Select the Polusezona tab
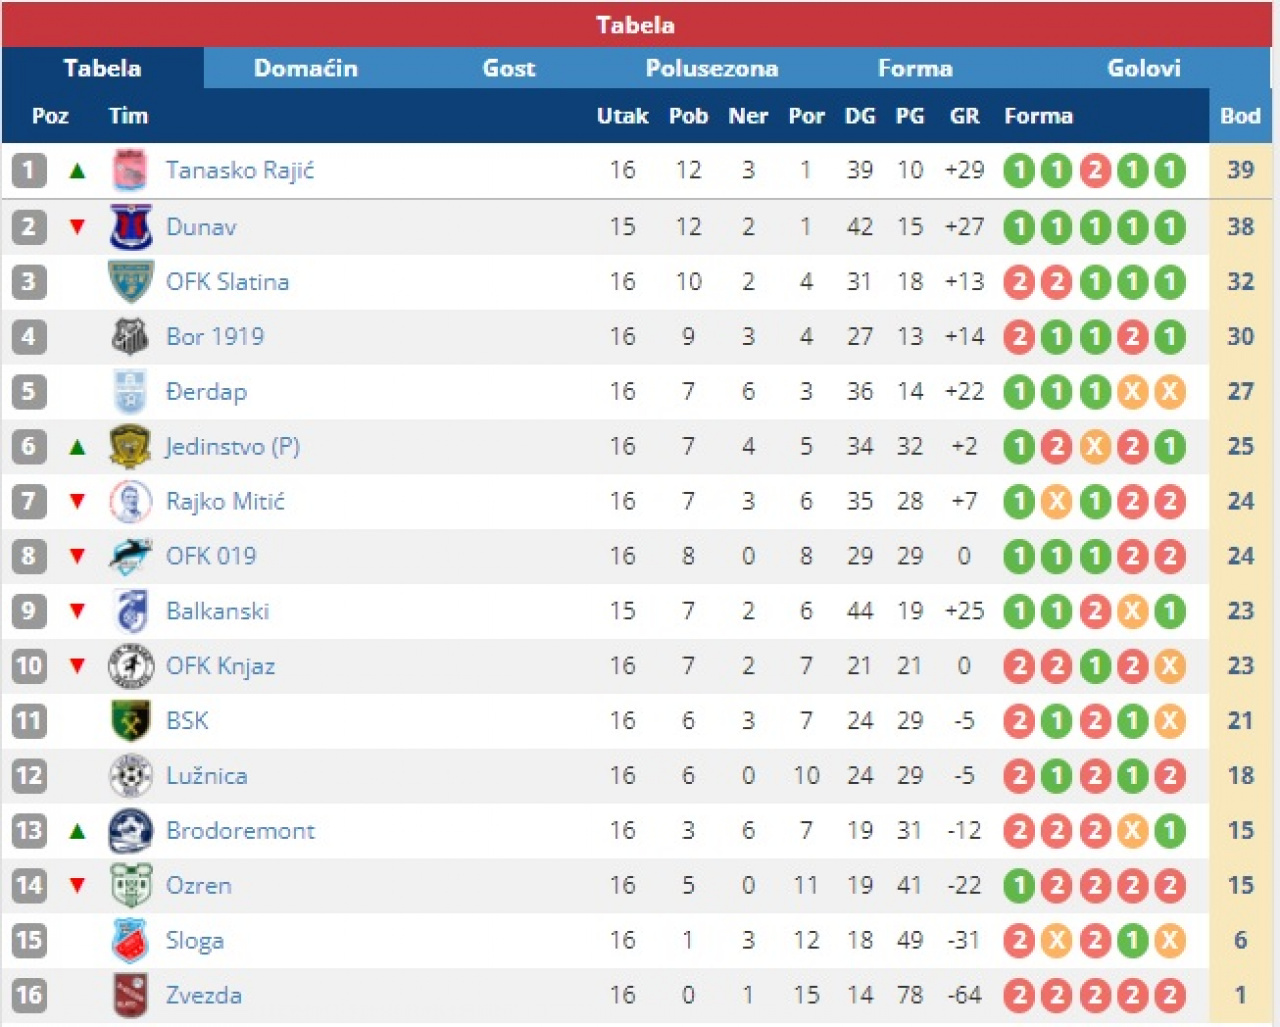 [711, 68]
